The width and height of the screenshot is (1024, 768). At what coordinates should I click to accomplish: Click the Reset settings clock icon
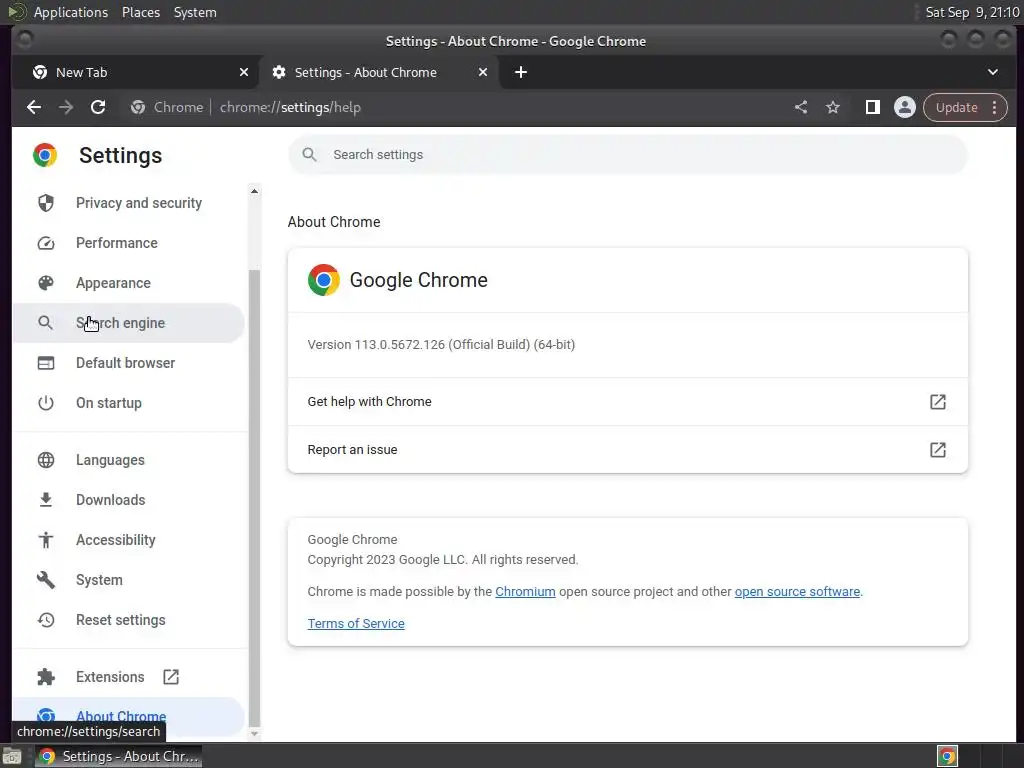[x=46, y=620]
